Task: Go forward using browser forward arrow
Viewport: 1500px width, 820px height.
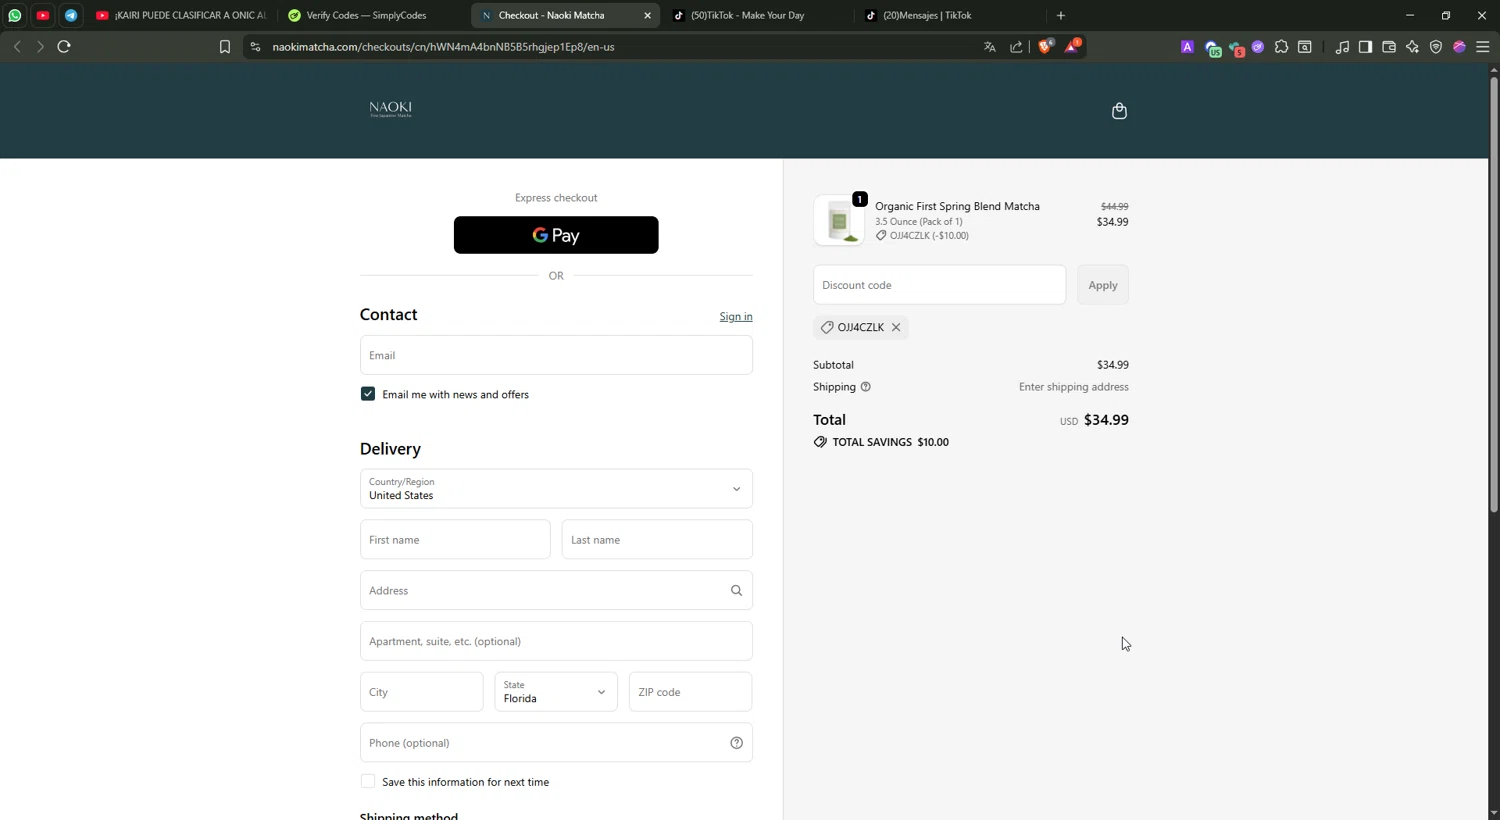Action: coord(40,46)
